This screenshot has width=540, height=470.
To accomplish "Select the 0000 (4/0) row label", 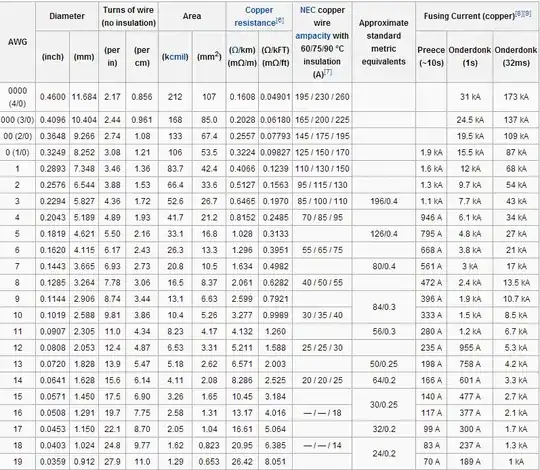I will click(18, 97).
